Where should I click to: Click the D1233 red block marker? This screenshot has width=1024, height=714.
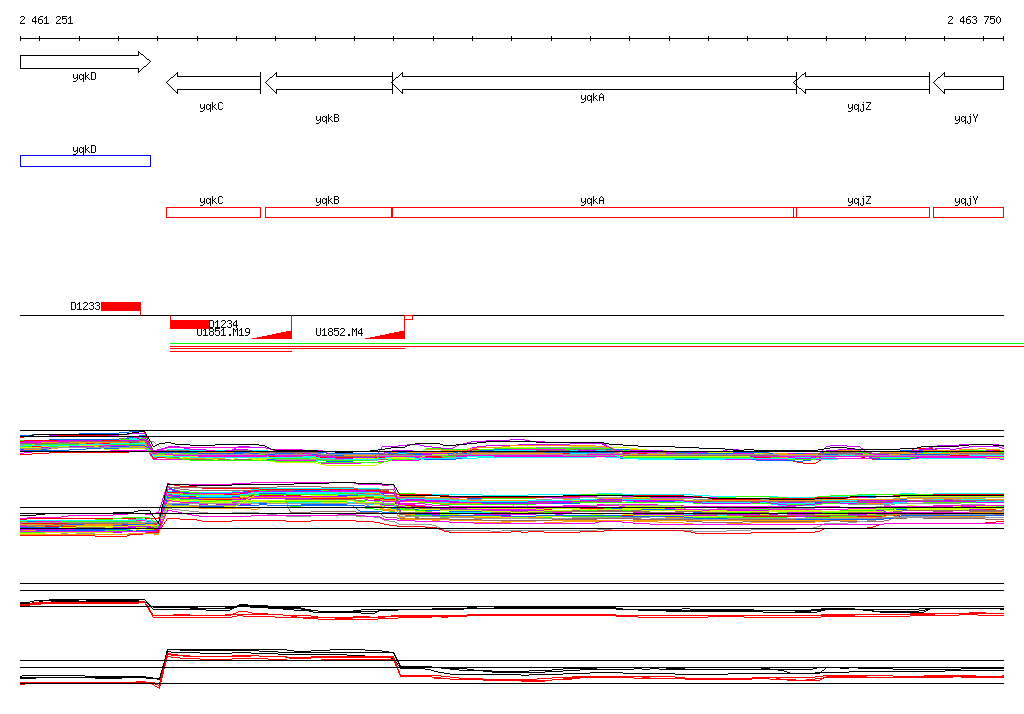[121, 306]
